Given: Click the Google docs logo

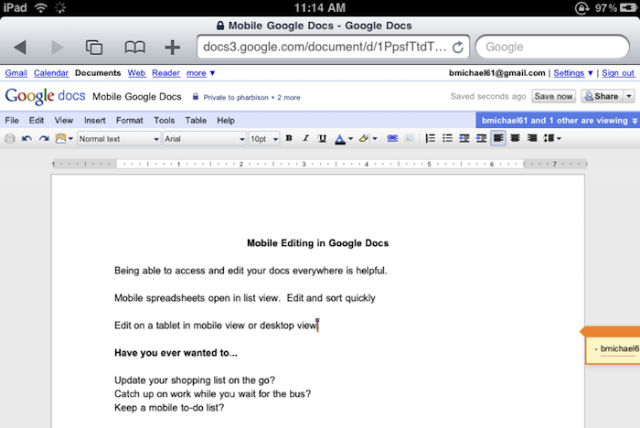Looking at the screenshot, I should coord(45,96).
